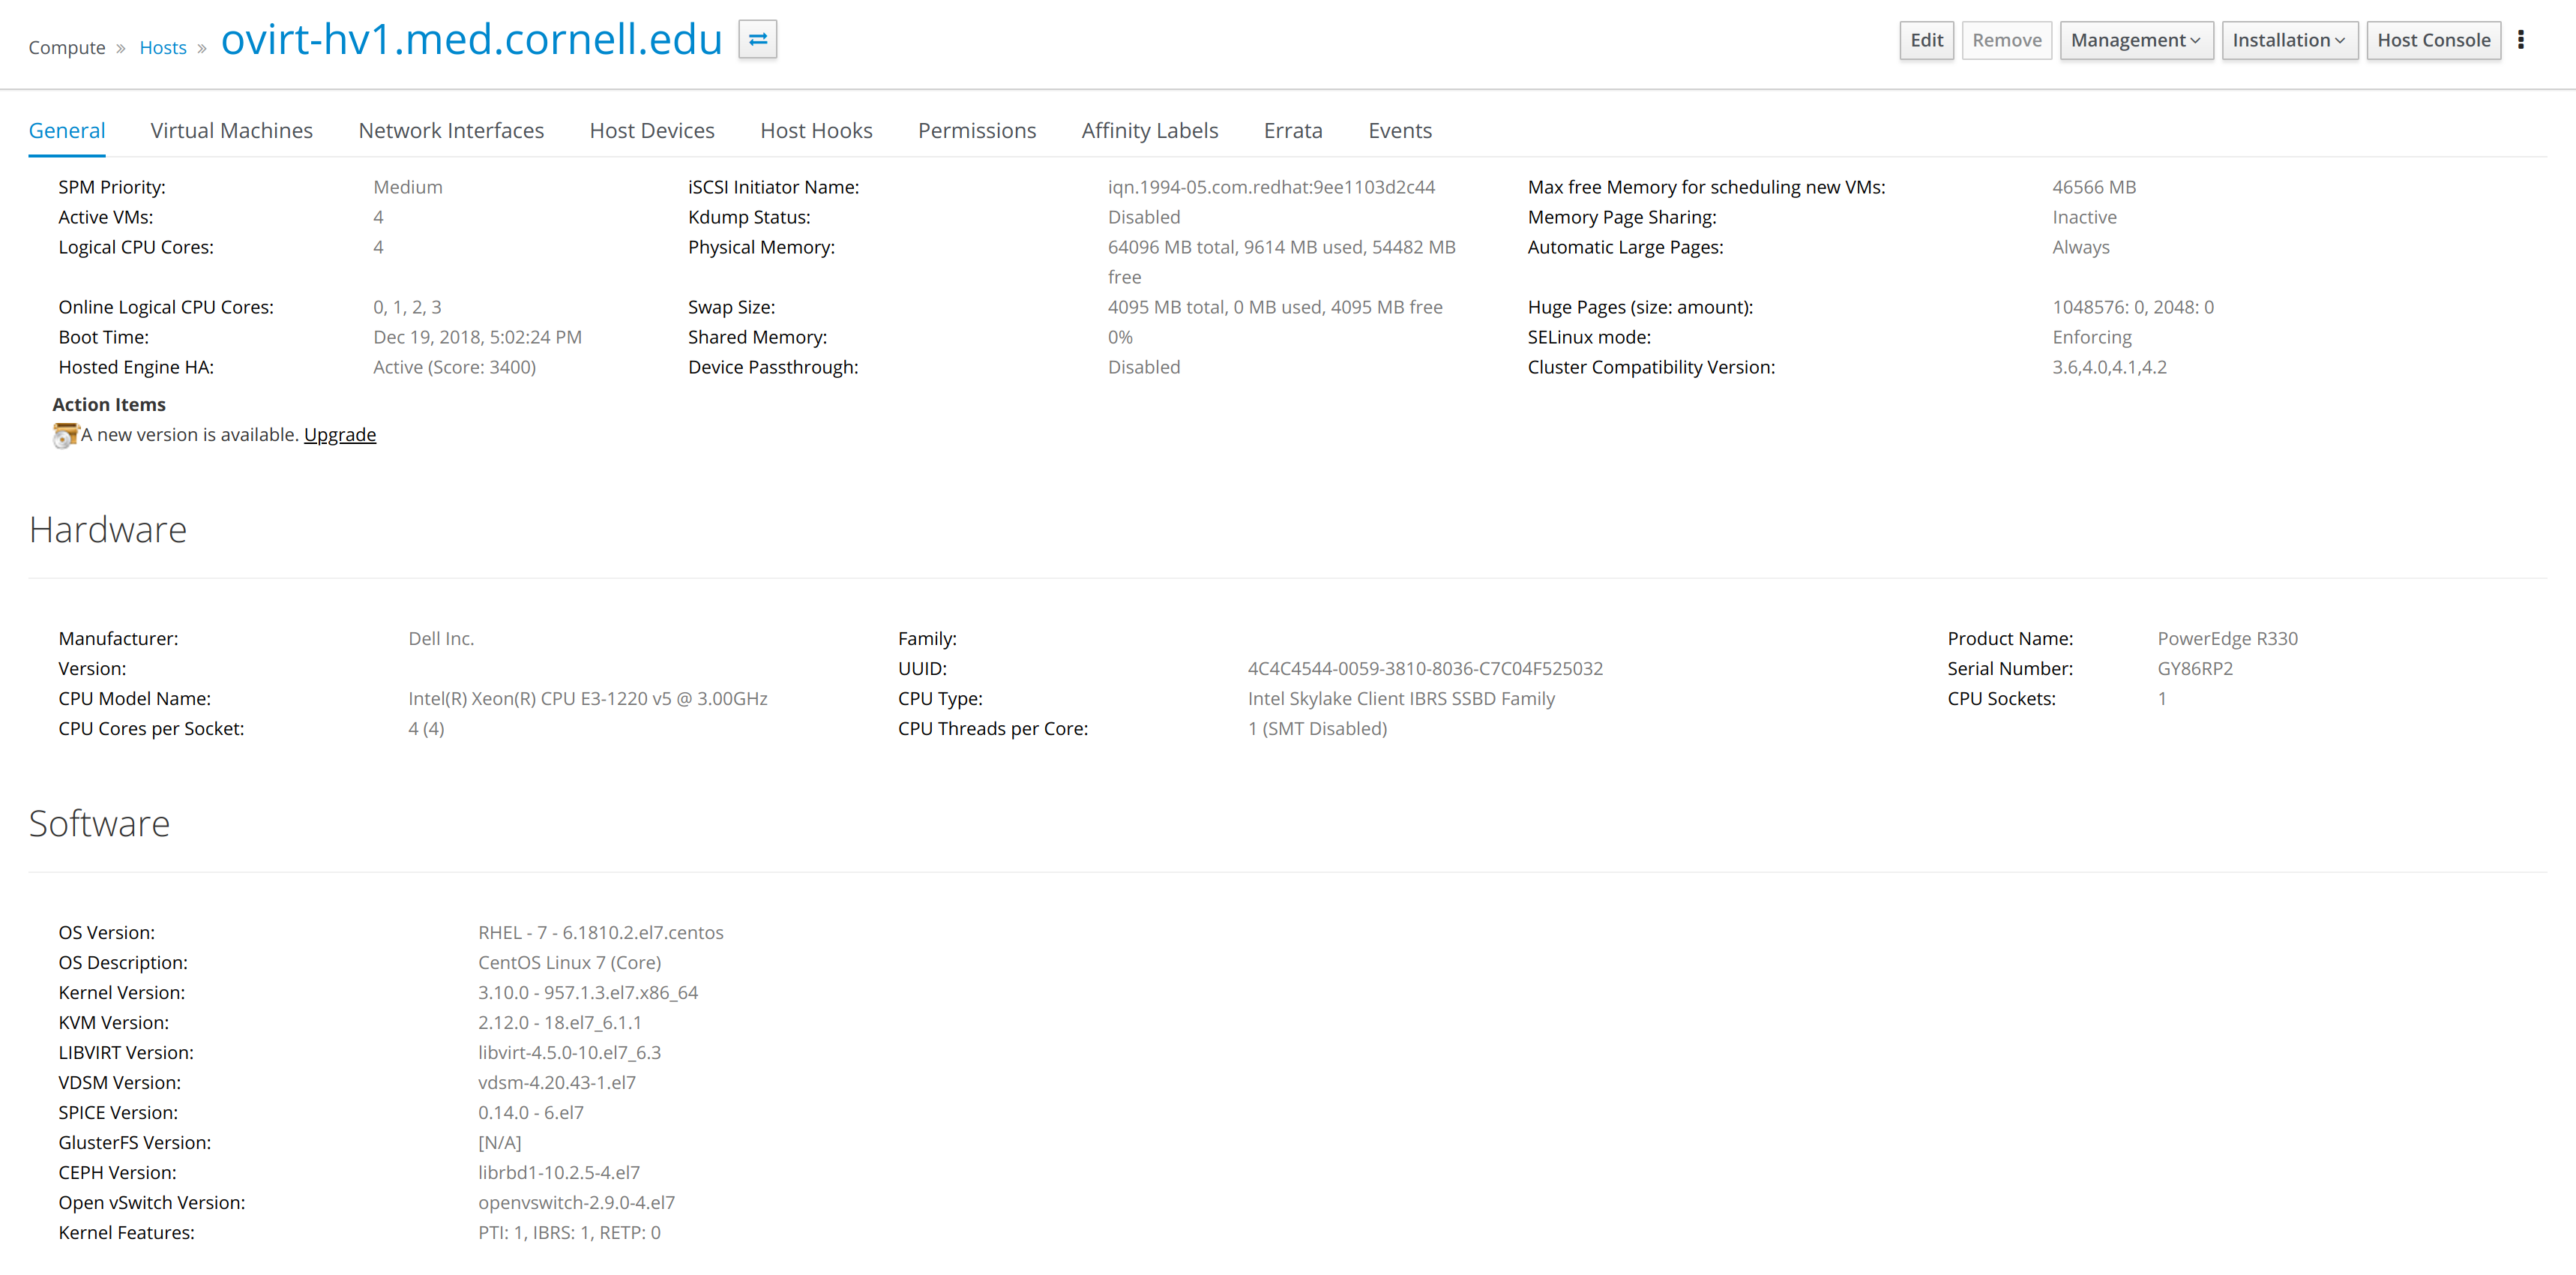Click the Edit button
The width and height of the screenshot is (2576, 1275).
pyautogui.click(x=1926, y=40)
